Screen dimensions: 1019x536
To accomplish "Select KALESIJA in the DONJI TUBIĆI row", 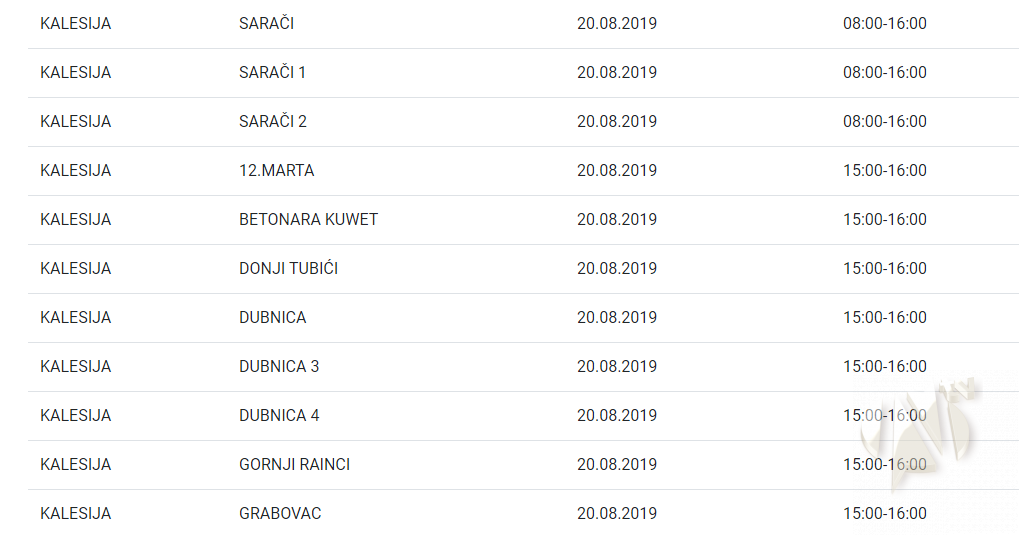I will [x=75, y=269].
